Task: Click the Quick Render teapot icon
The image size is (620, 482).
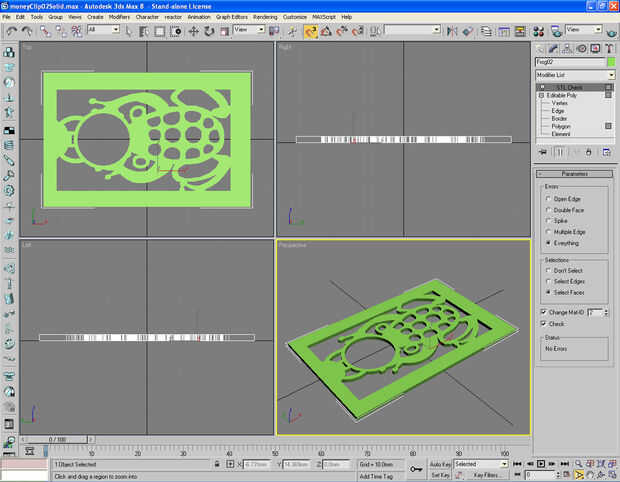Action: 612,32
